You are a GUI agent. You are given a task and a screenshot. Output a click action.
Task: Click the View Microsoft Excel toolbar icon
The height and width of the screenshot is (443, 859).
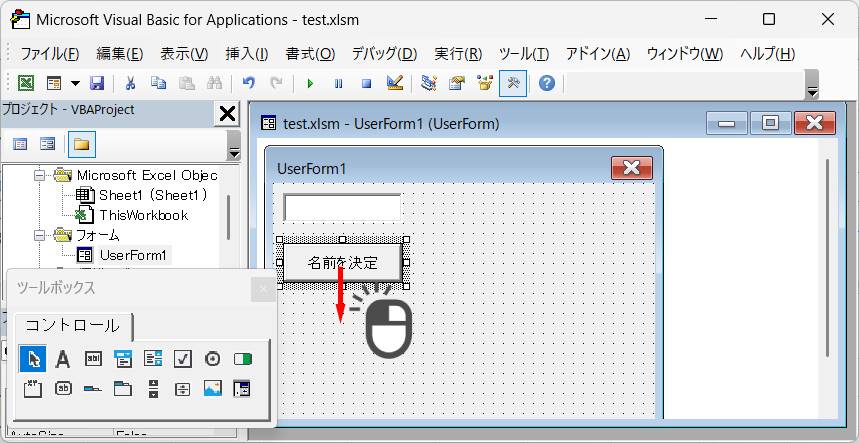coord(26,83)
